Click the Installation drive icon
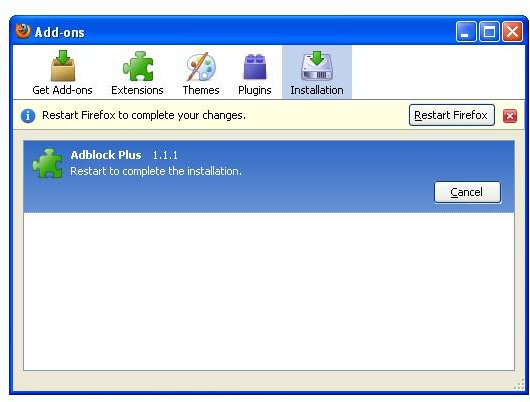 [x=317, y=66]
